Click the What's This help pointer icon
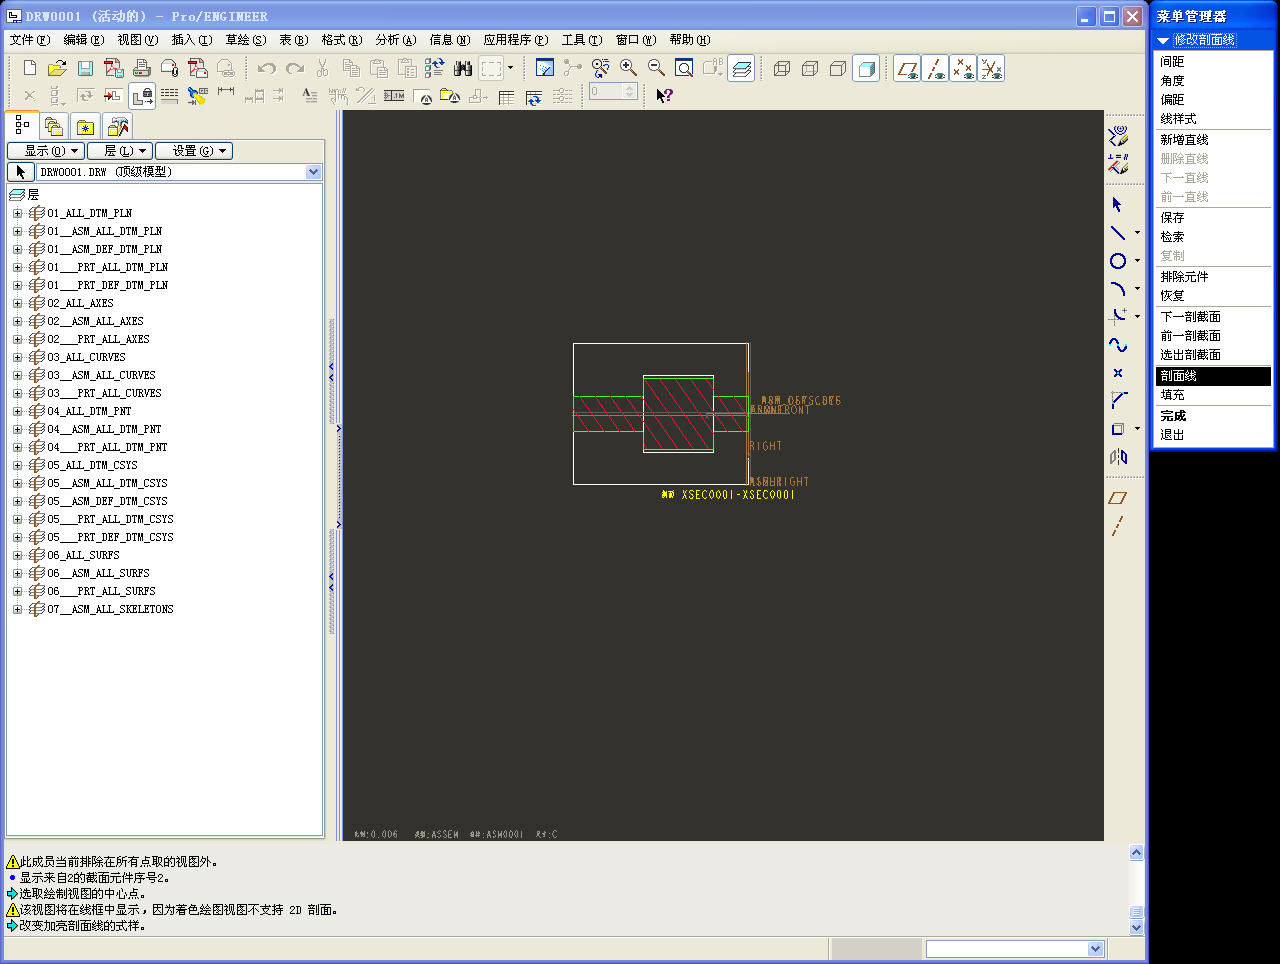 664,95
